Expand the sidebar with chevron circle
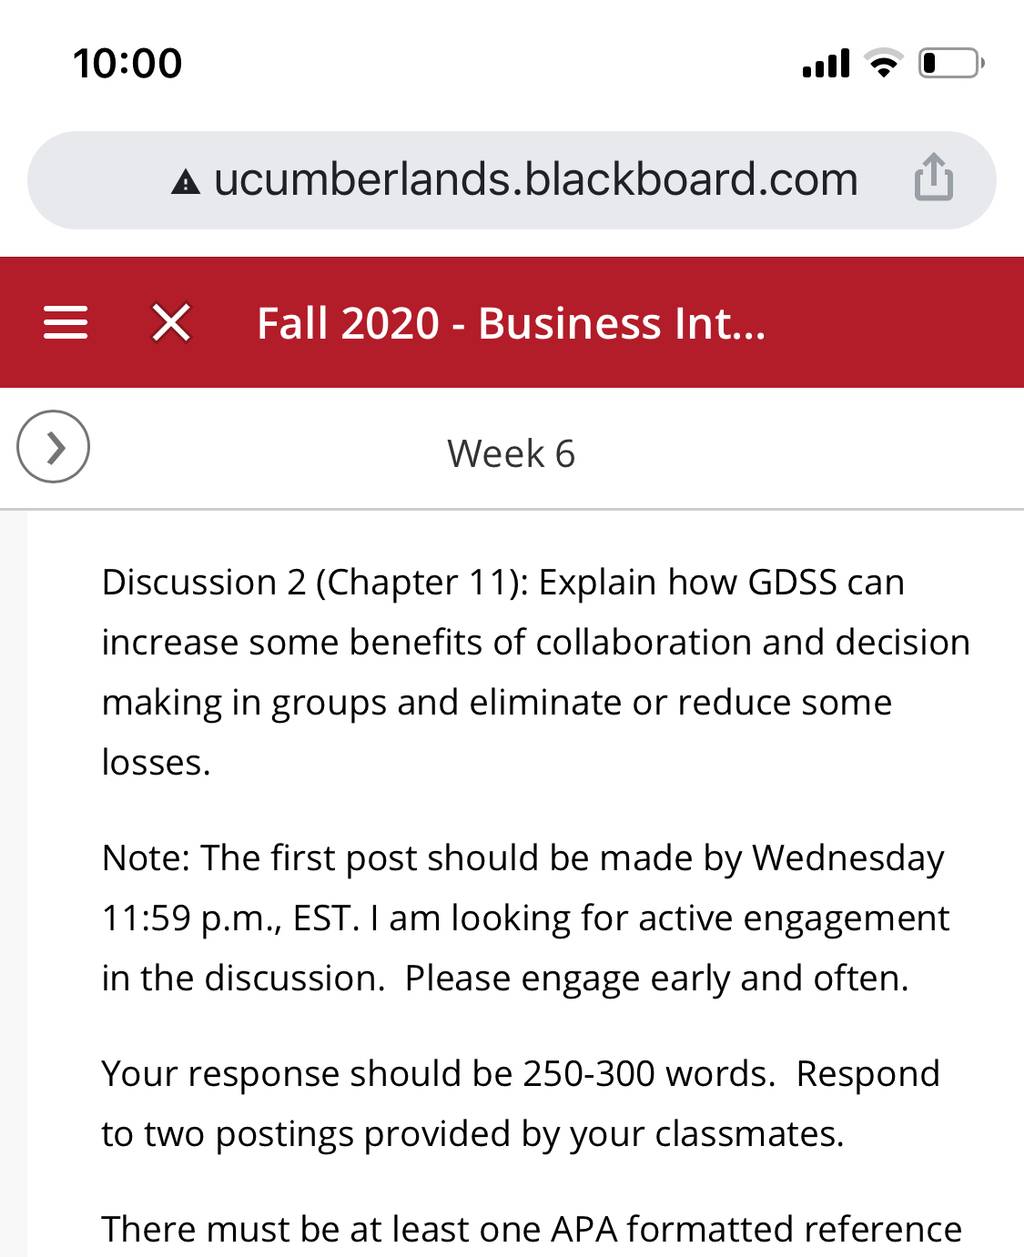 click(x=53, y=446)
